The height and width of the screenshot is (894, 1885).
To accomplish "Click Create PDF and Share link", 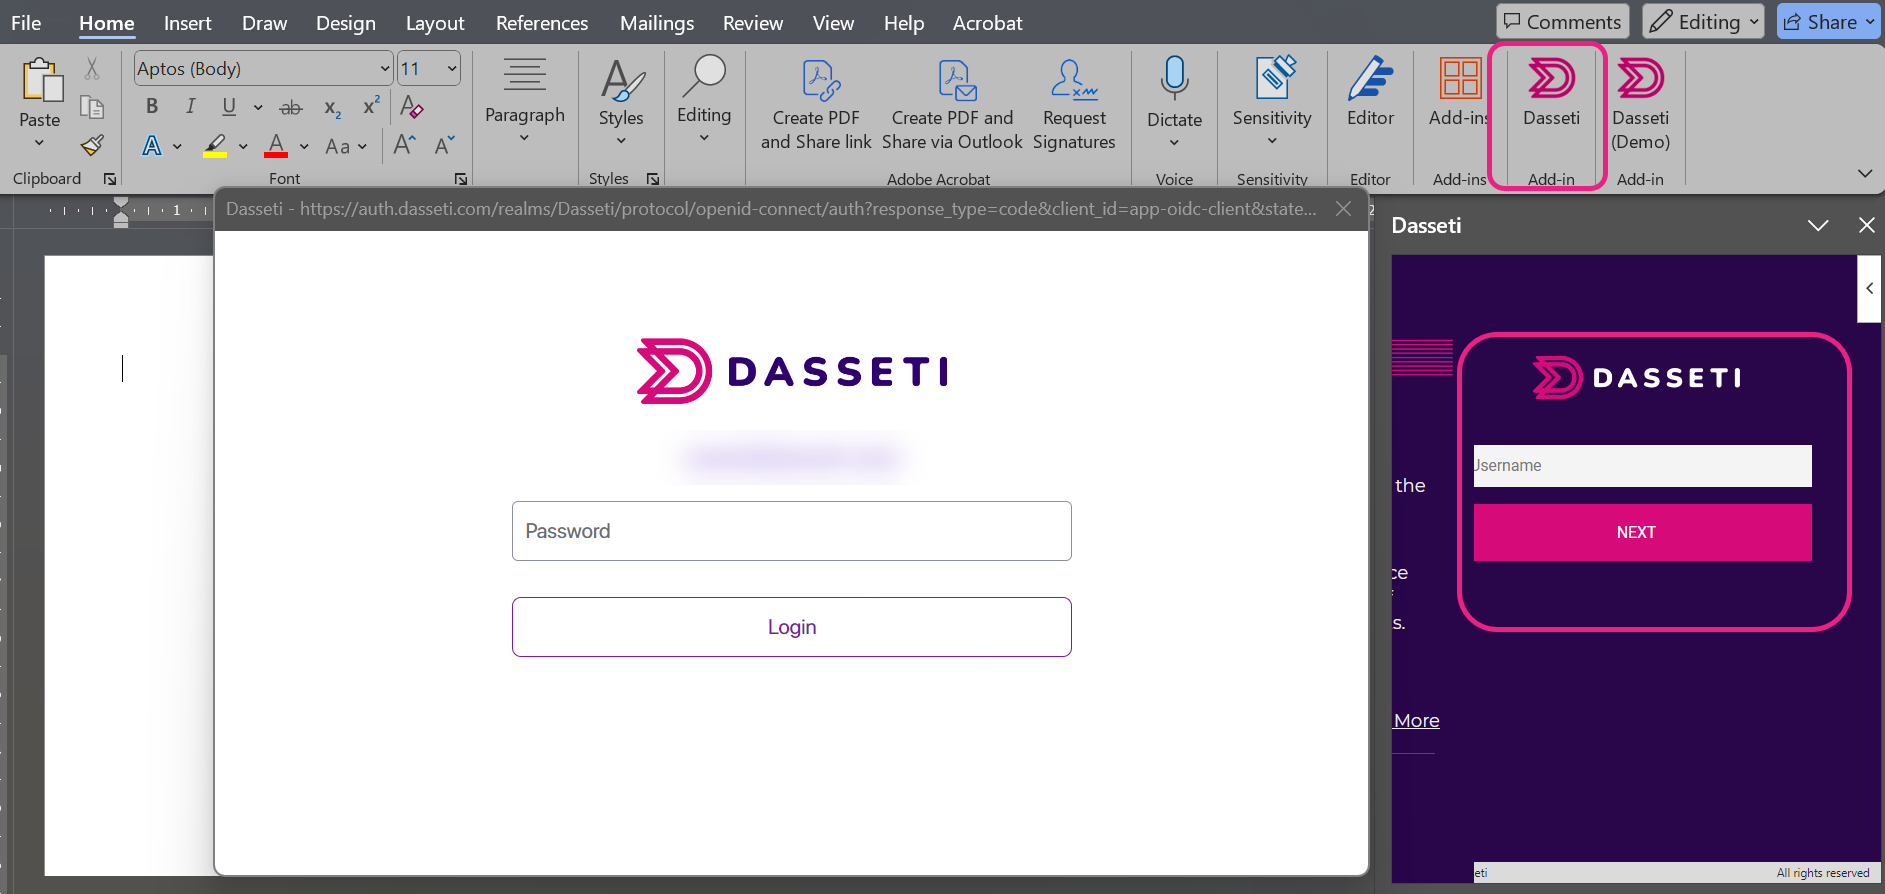I will click(816, 105).
